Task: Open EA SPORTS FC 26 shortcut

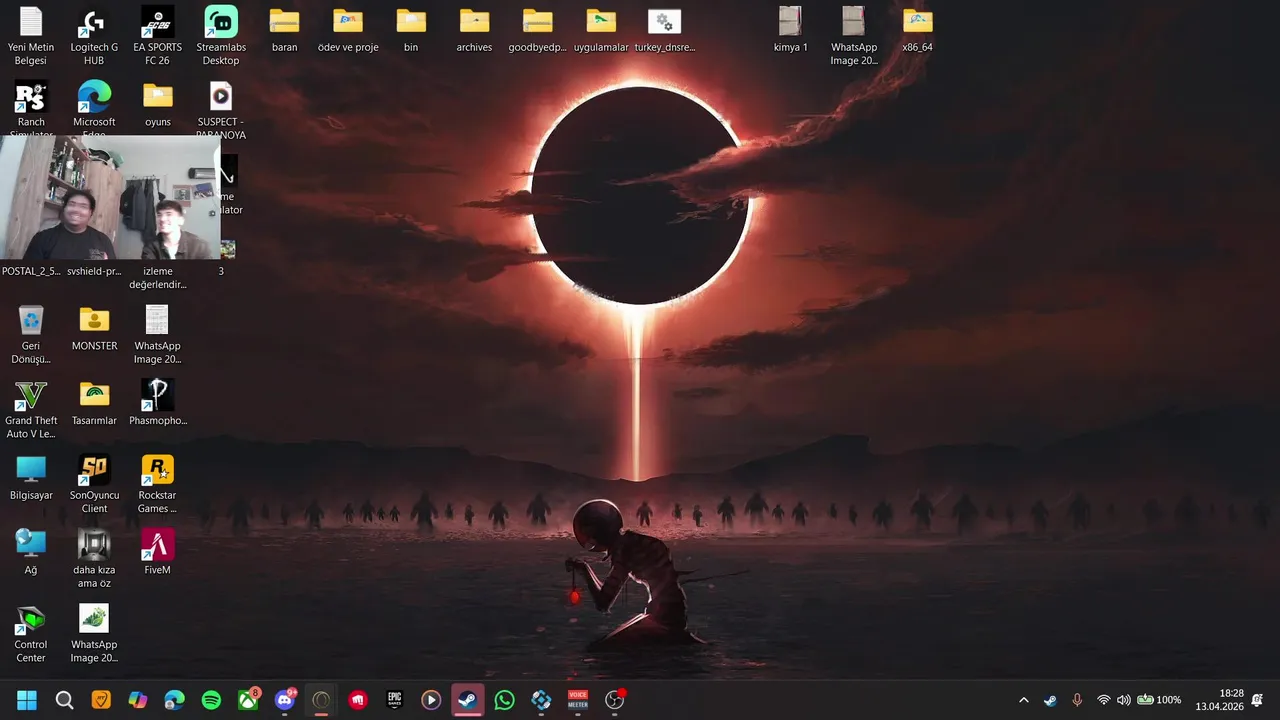Action: coord(158,36)
